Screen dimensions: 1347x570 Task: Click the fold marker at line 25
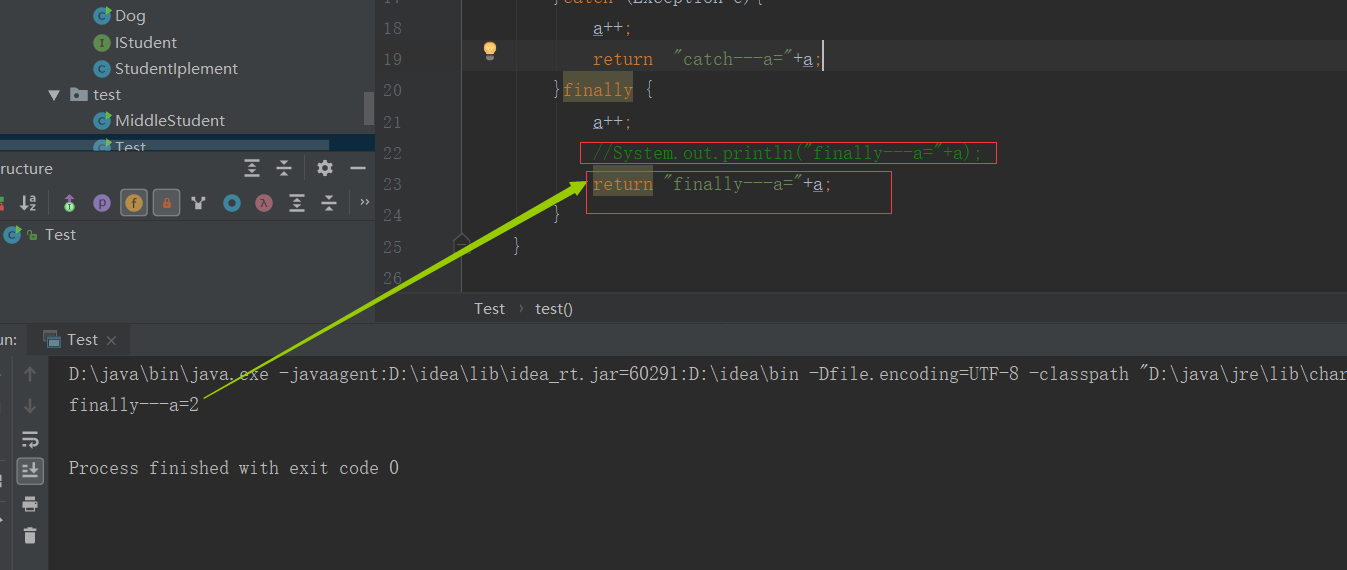tap(461, 245)
